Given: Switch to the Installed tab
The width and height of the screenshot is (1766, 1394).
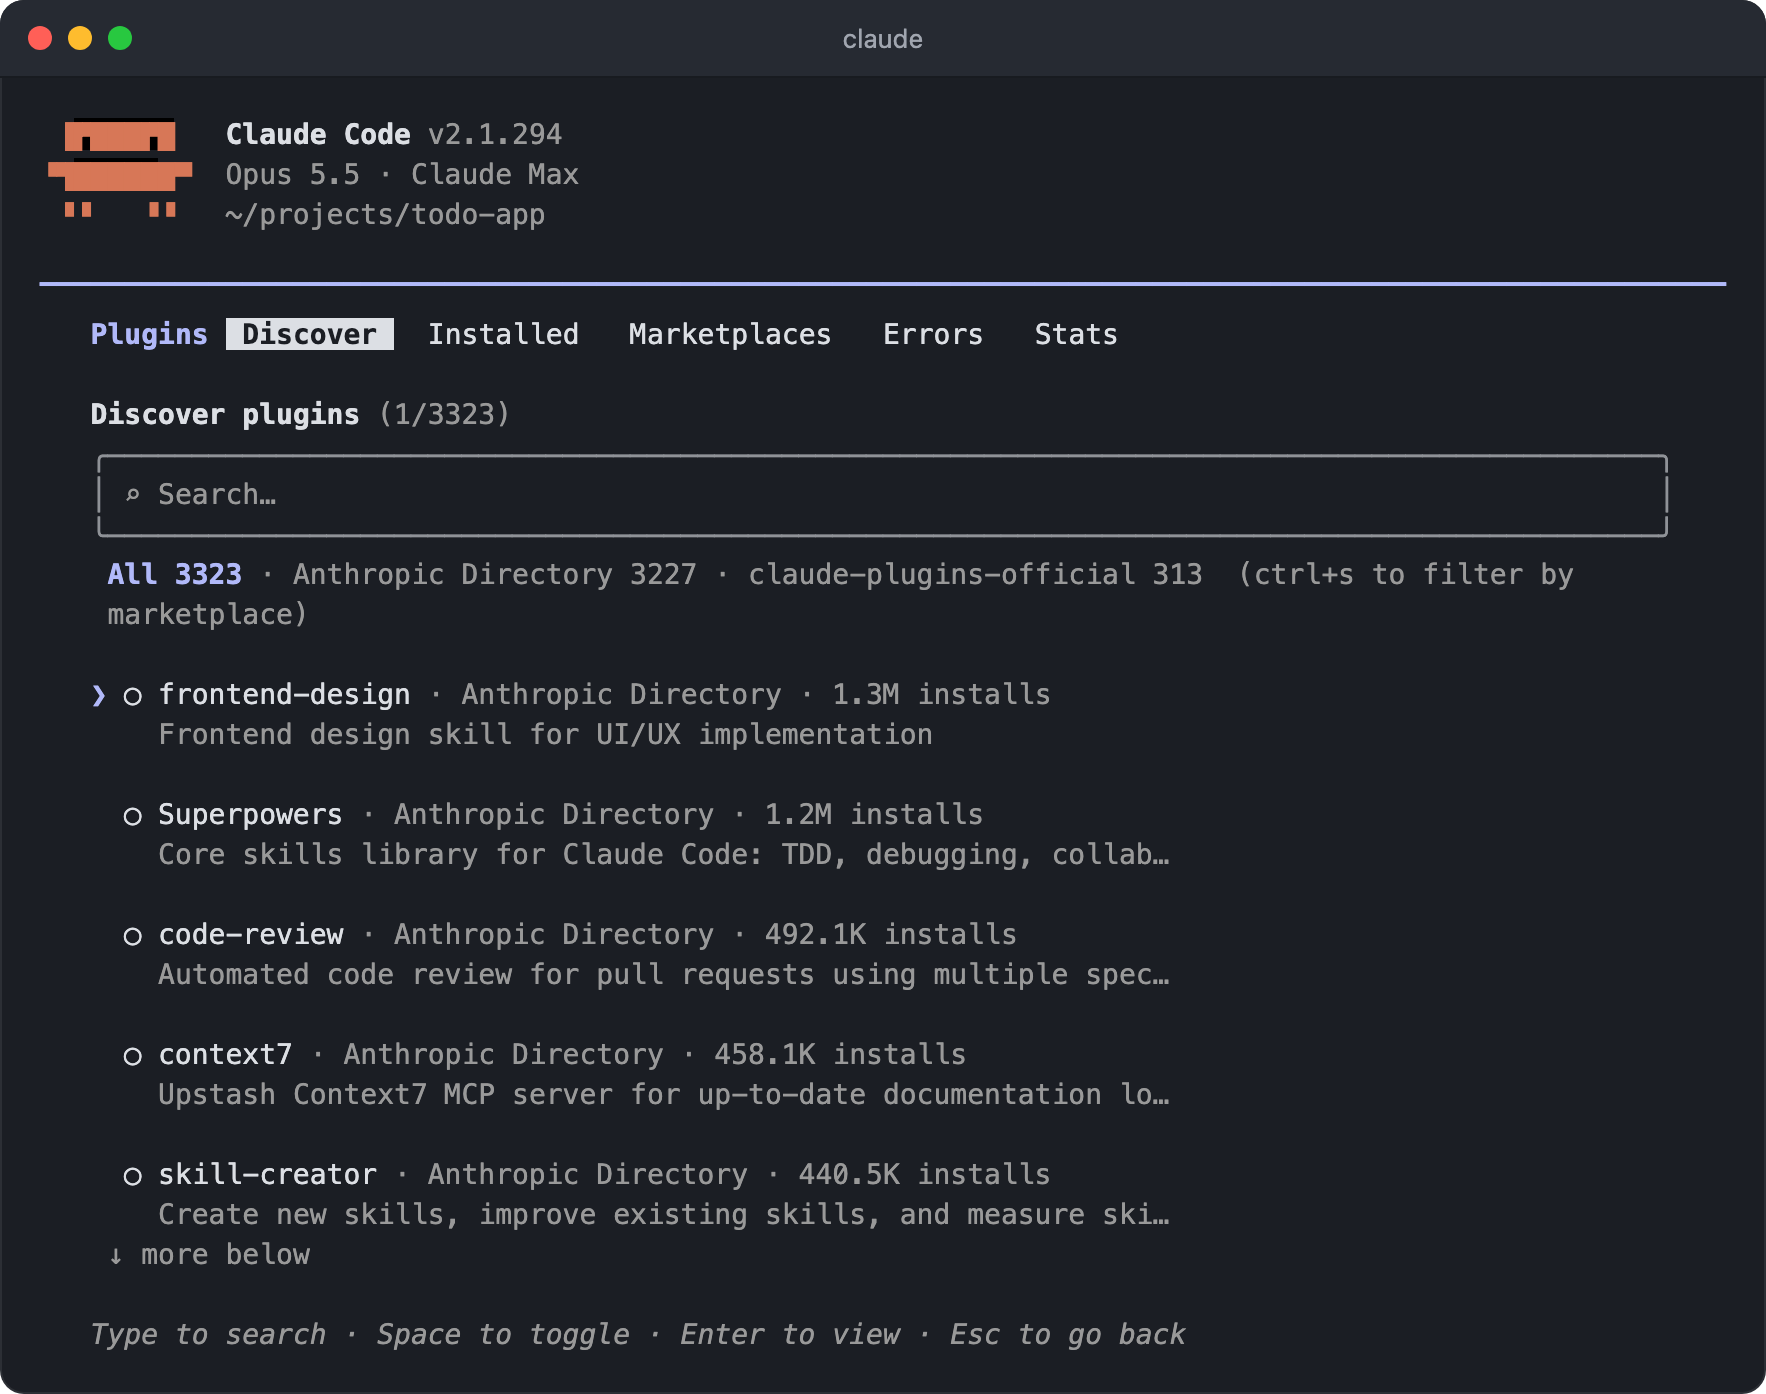Looking at the screenshot, I should tap(503, 334).
